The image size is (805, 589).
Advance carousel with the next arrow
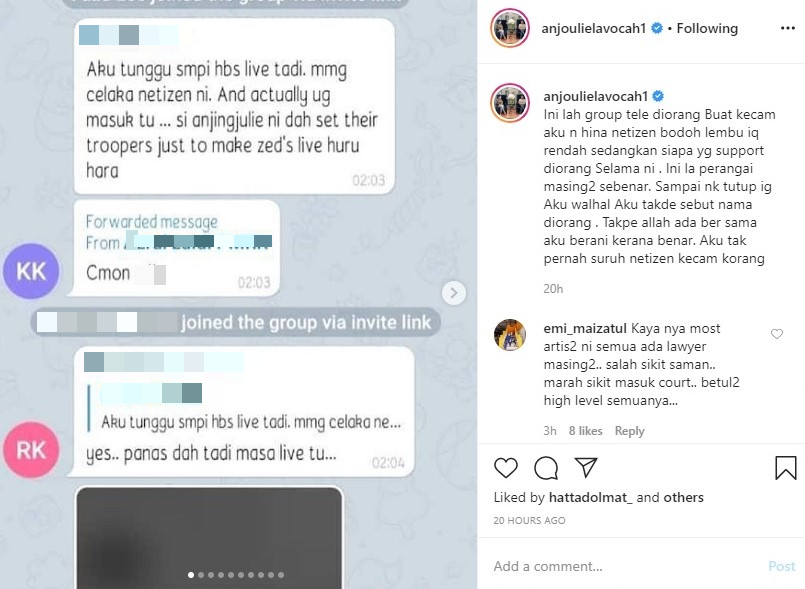[454, 293]
